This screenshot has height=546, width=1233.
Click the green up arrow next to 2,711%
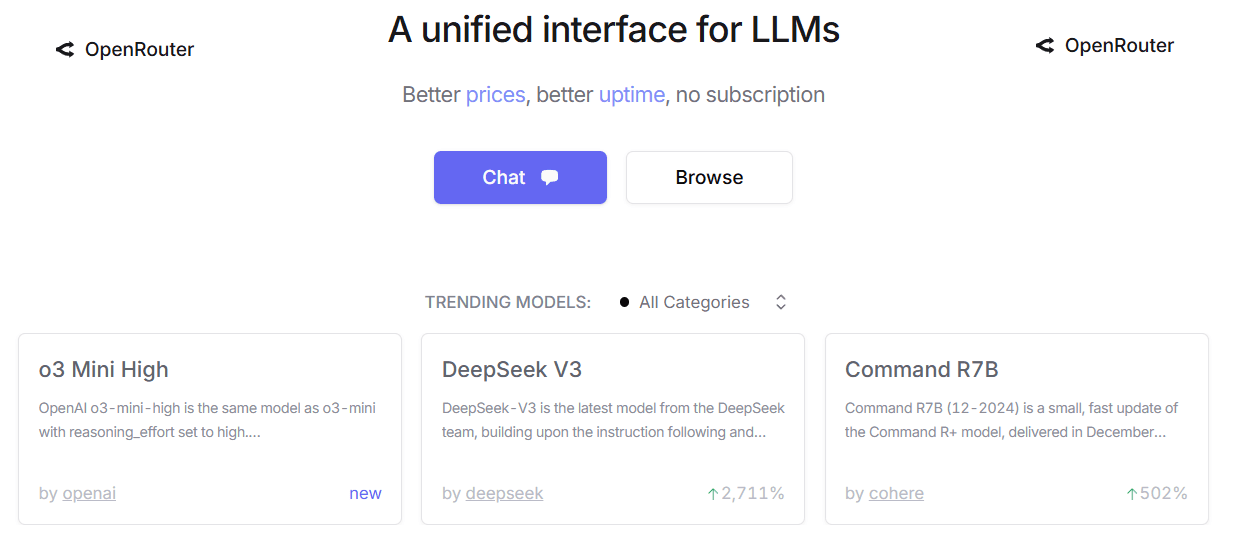click(713, 493)
